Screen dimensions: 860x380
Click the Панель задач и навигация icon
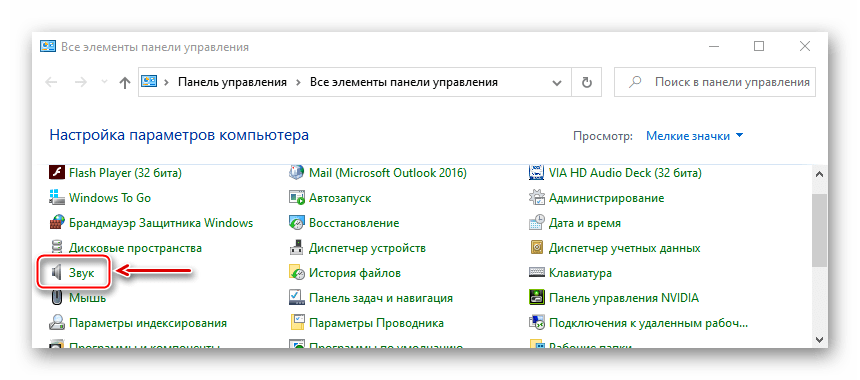click(x=297, y=298)
